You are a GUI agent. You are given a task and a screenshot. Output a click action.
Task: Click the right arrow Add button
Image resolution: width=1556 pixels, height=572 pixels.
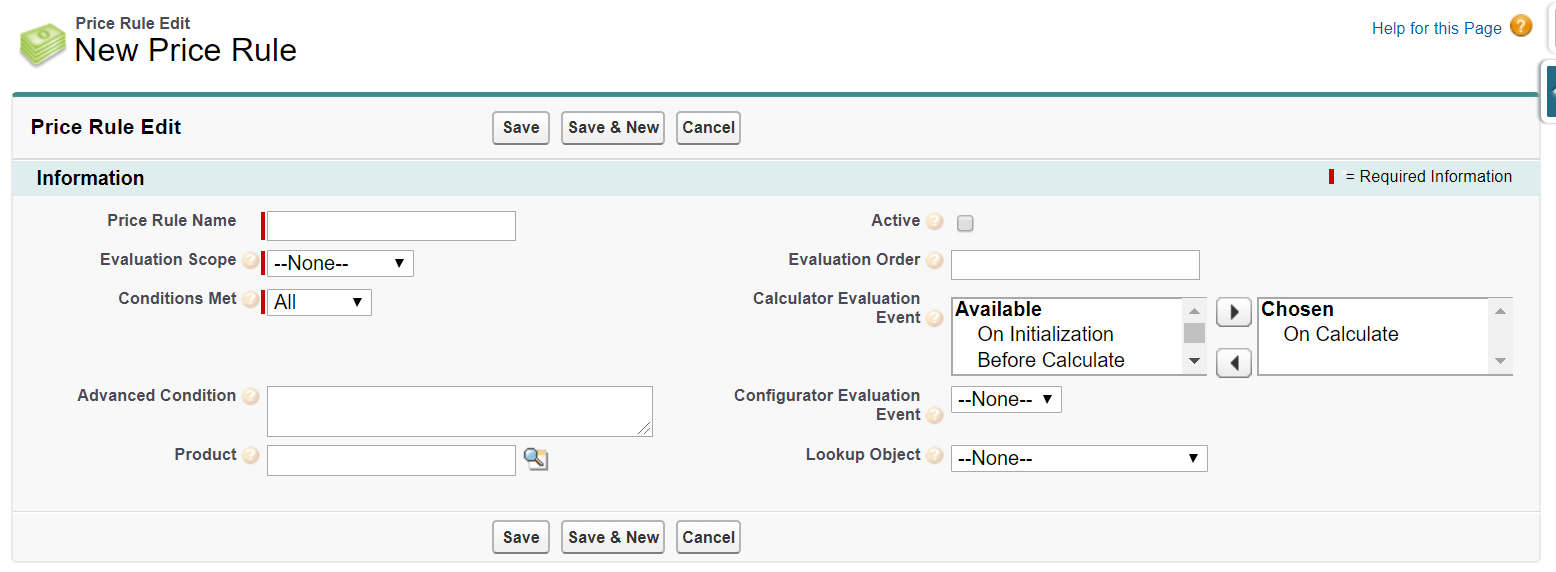(1234, 312)
